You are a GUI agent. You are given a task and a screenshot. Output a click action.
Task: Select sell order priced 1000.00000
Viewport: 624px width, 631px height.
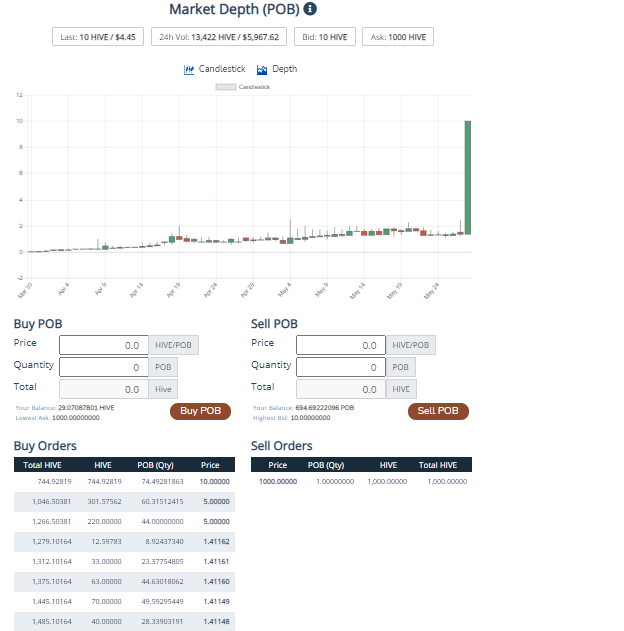361,482
